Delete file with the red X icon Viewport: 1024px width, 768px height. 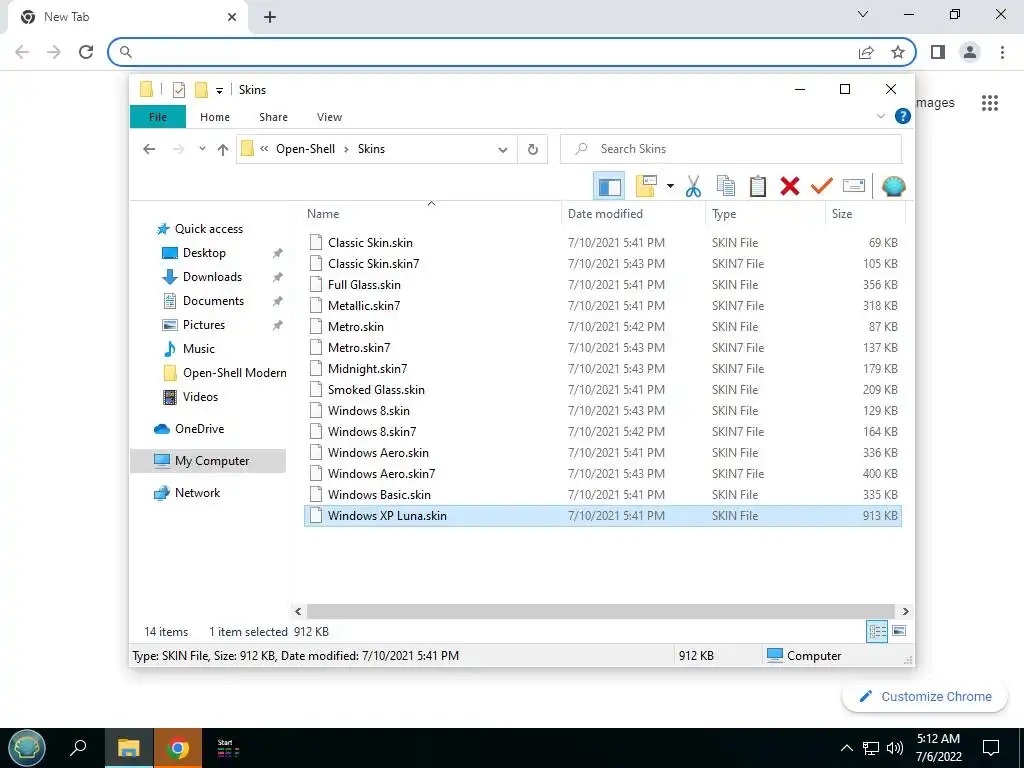(790, 186)
